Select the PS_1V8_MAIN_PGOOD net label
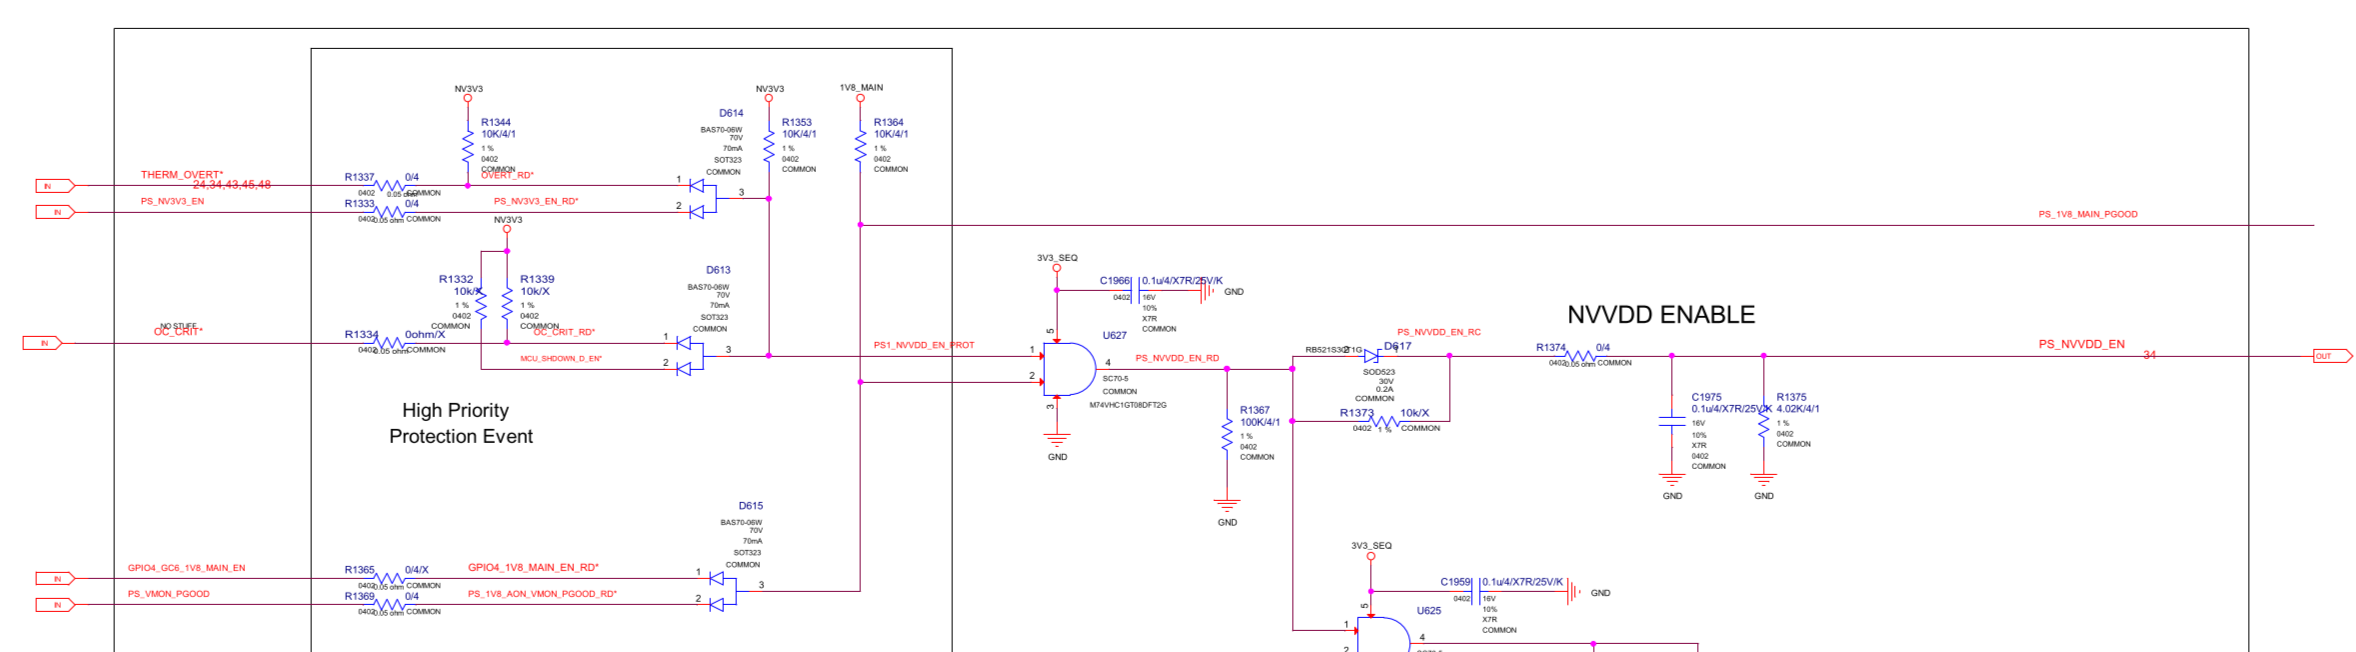 tap(2088, 214)
